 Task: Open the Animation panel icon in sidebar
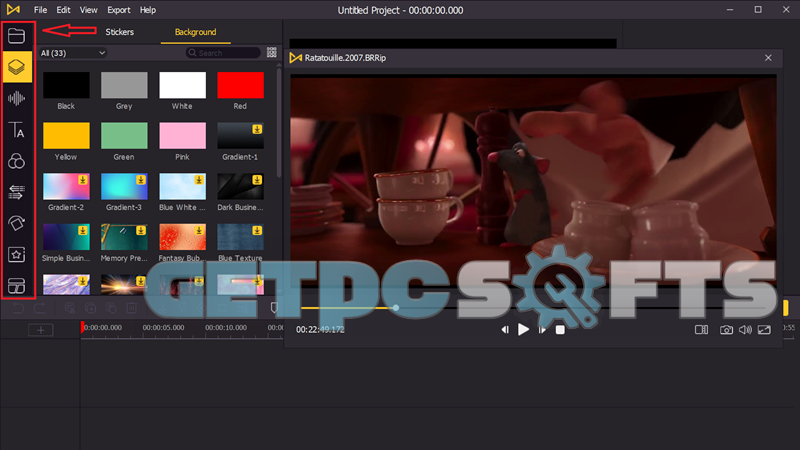pos(16,223)
